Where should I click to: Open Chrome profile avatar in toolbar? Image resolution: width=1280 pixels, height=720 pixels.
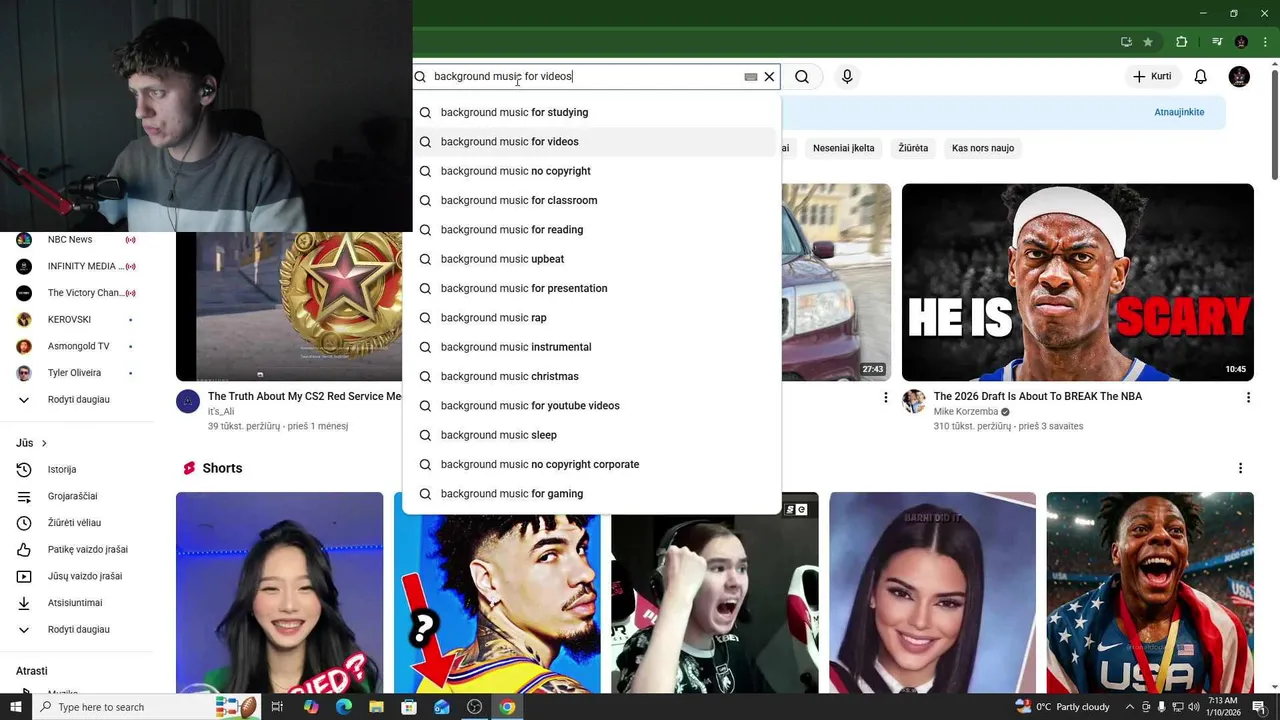coord(1241,42)
